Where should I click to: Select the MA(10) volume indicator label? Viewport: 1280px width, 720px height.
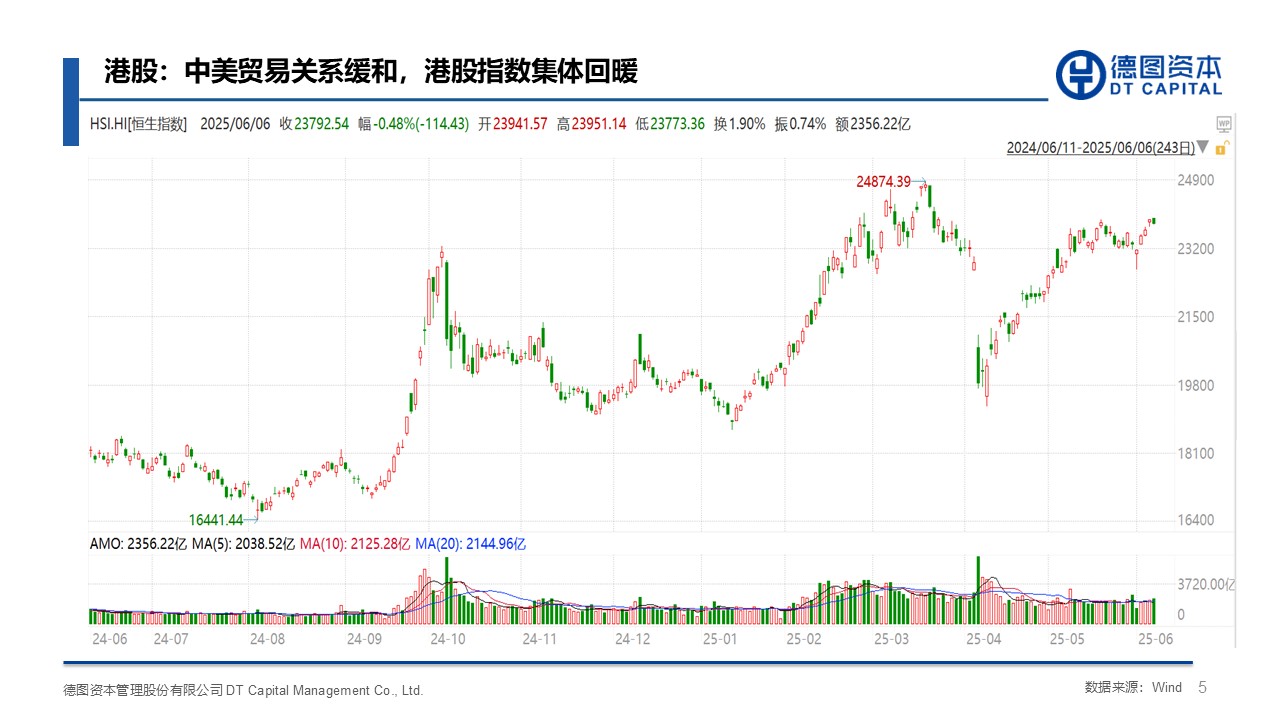(x=355, y=544)
